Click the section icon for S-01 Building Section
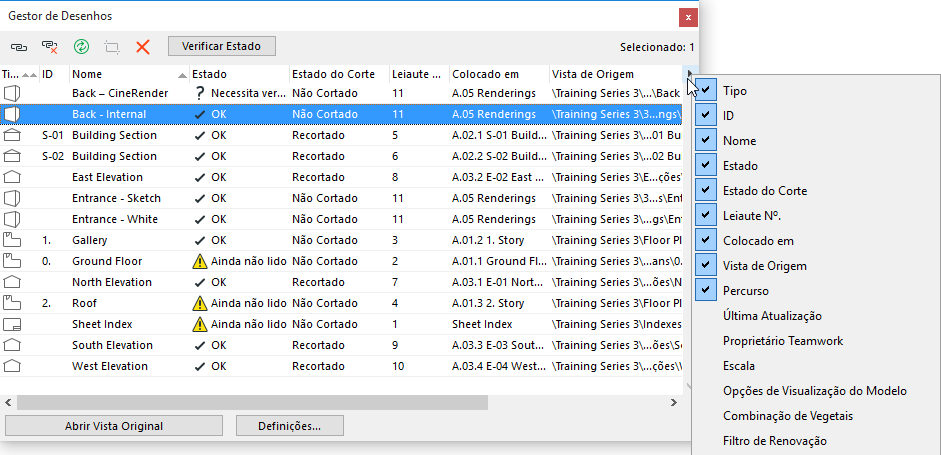 (x=12, y=135)
